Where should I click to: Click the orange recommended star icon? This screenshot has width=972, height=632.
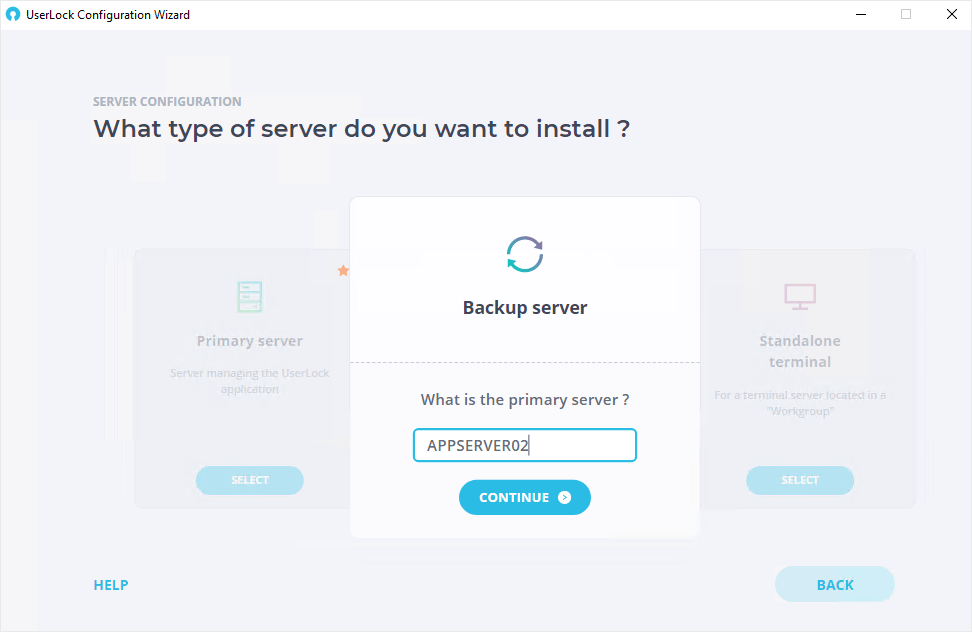[343, 270]
